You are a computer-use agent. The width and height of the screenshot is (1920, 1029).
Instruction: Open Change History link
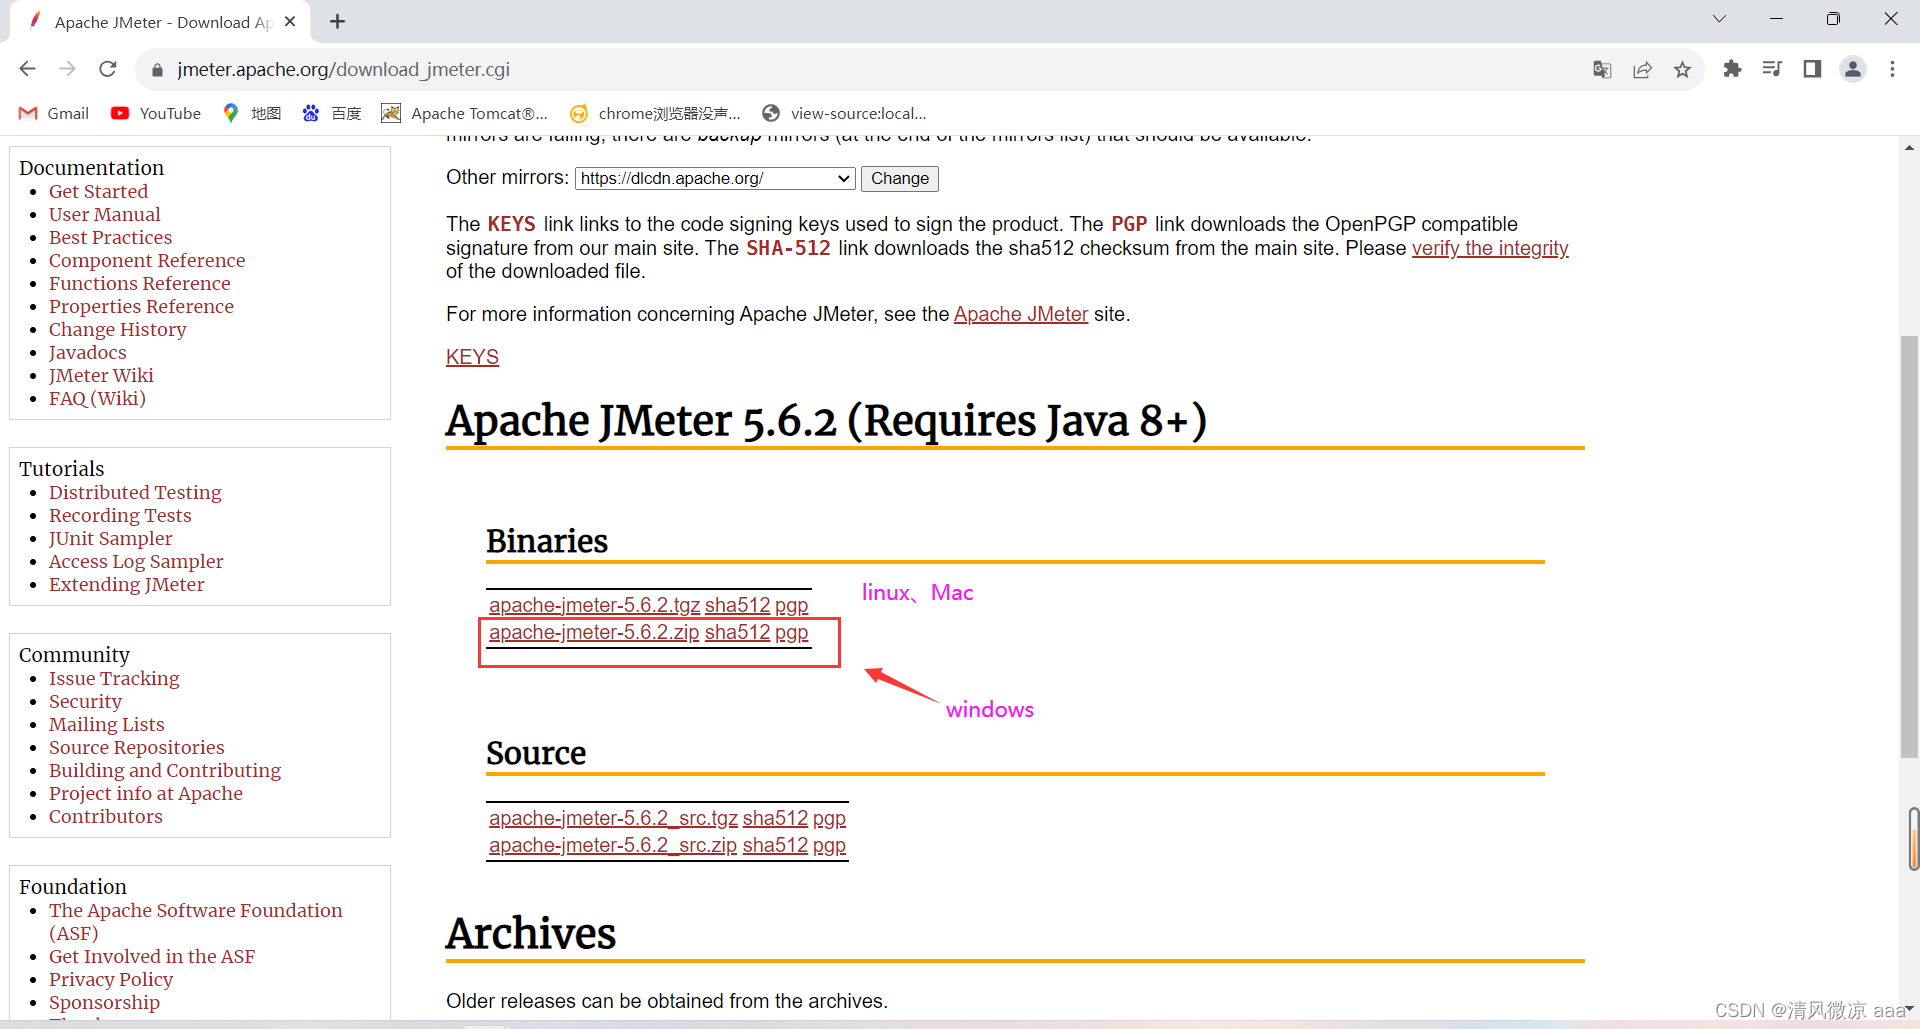click(x=117, y=329)
